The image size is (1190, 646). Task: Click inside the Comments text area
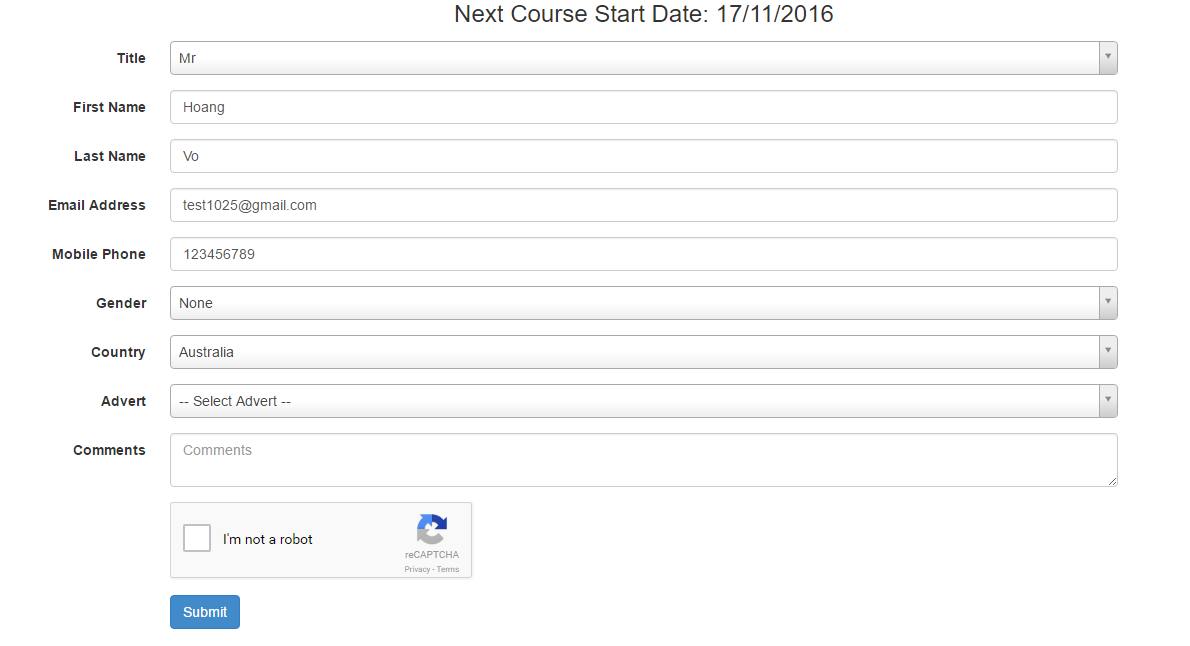click(x=643, y=460)
